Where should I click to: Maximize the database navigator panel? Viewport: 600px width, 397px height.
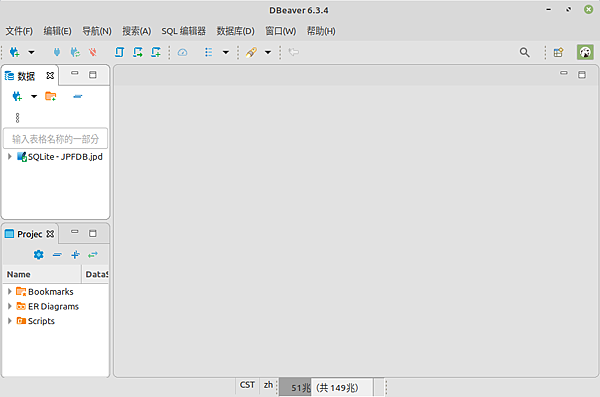[x=93, y=75]
